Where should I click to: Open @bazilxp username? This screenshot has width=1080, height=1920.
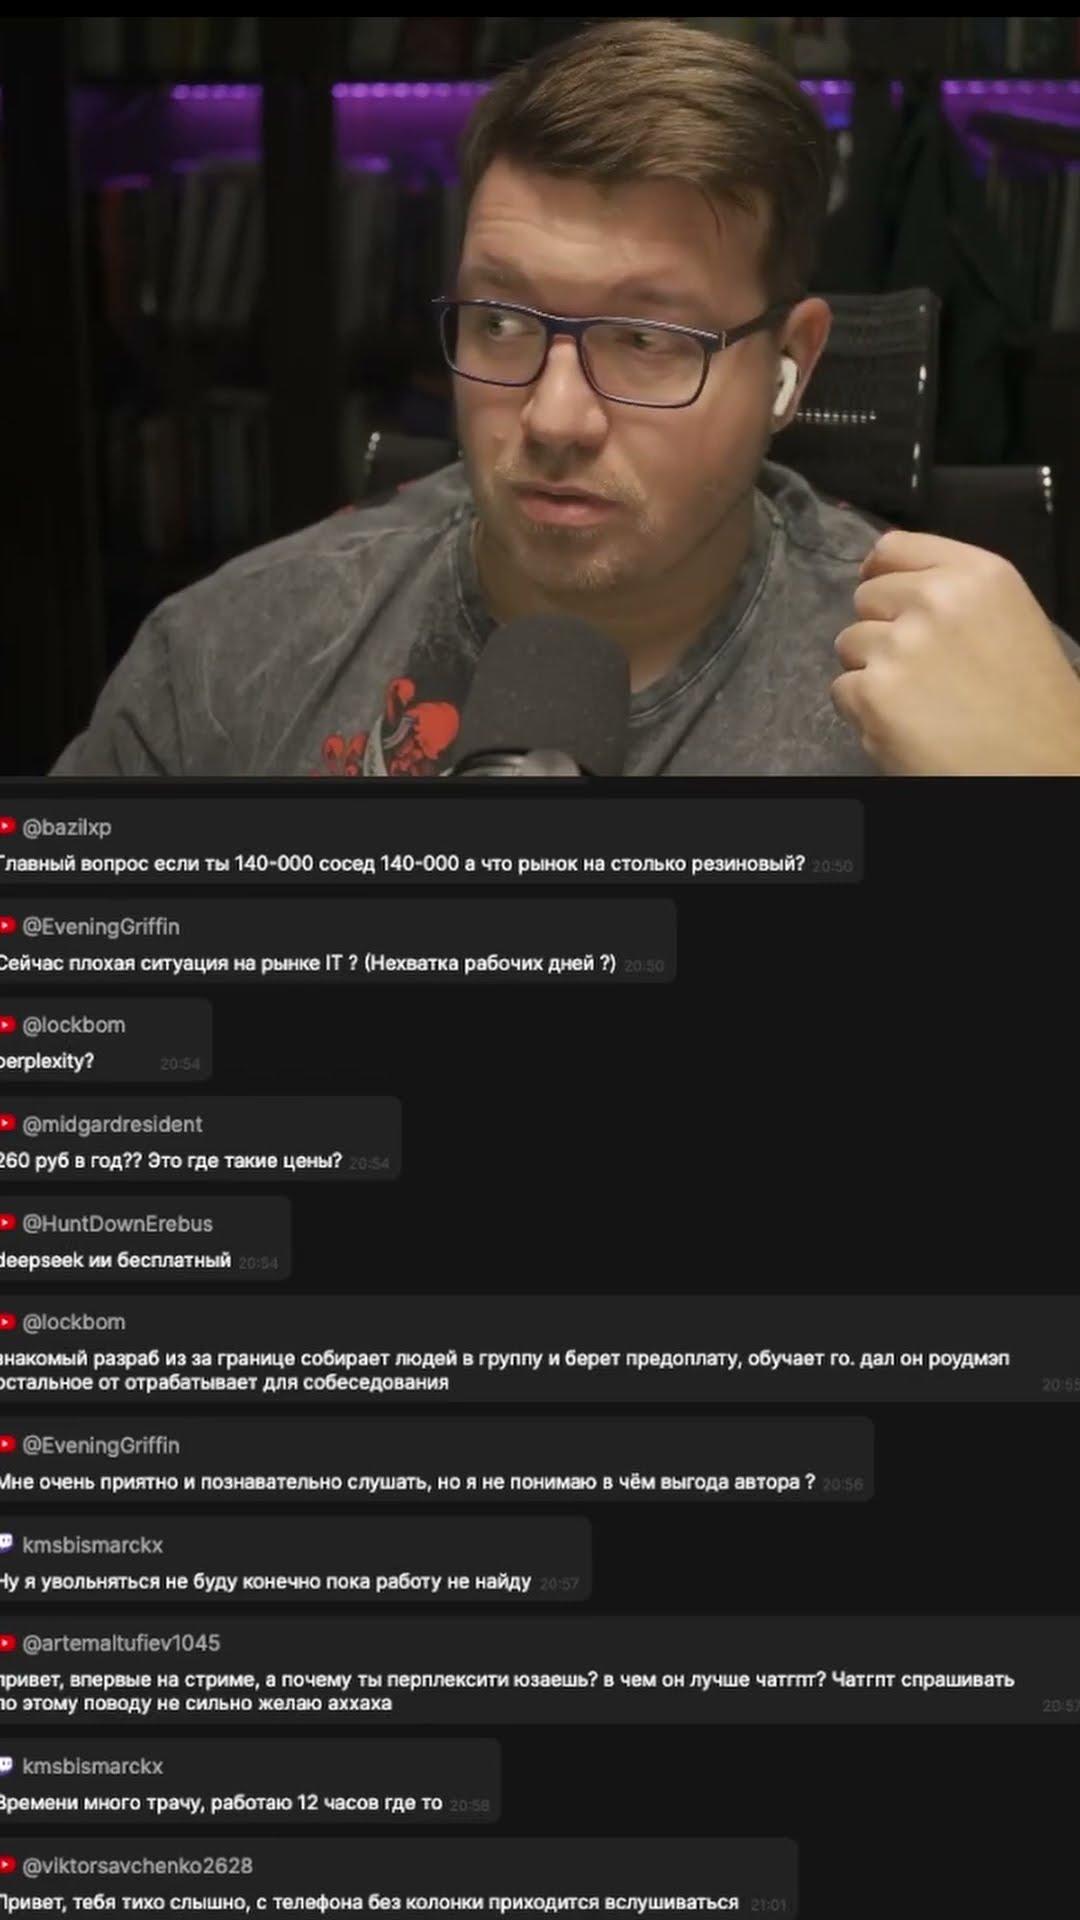[67, 827]
